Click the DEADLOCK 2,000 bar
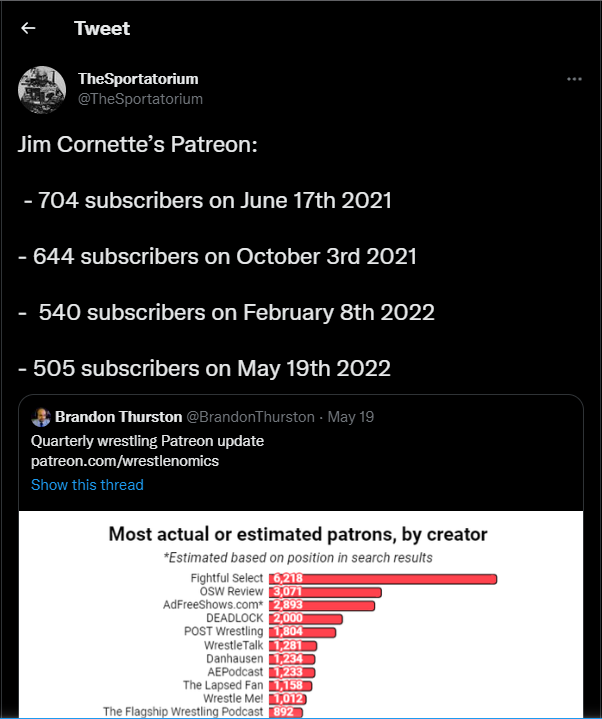 coord(306,619)
